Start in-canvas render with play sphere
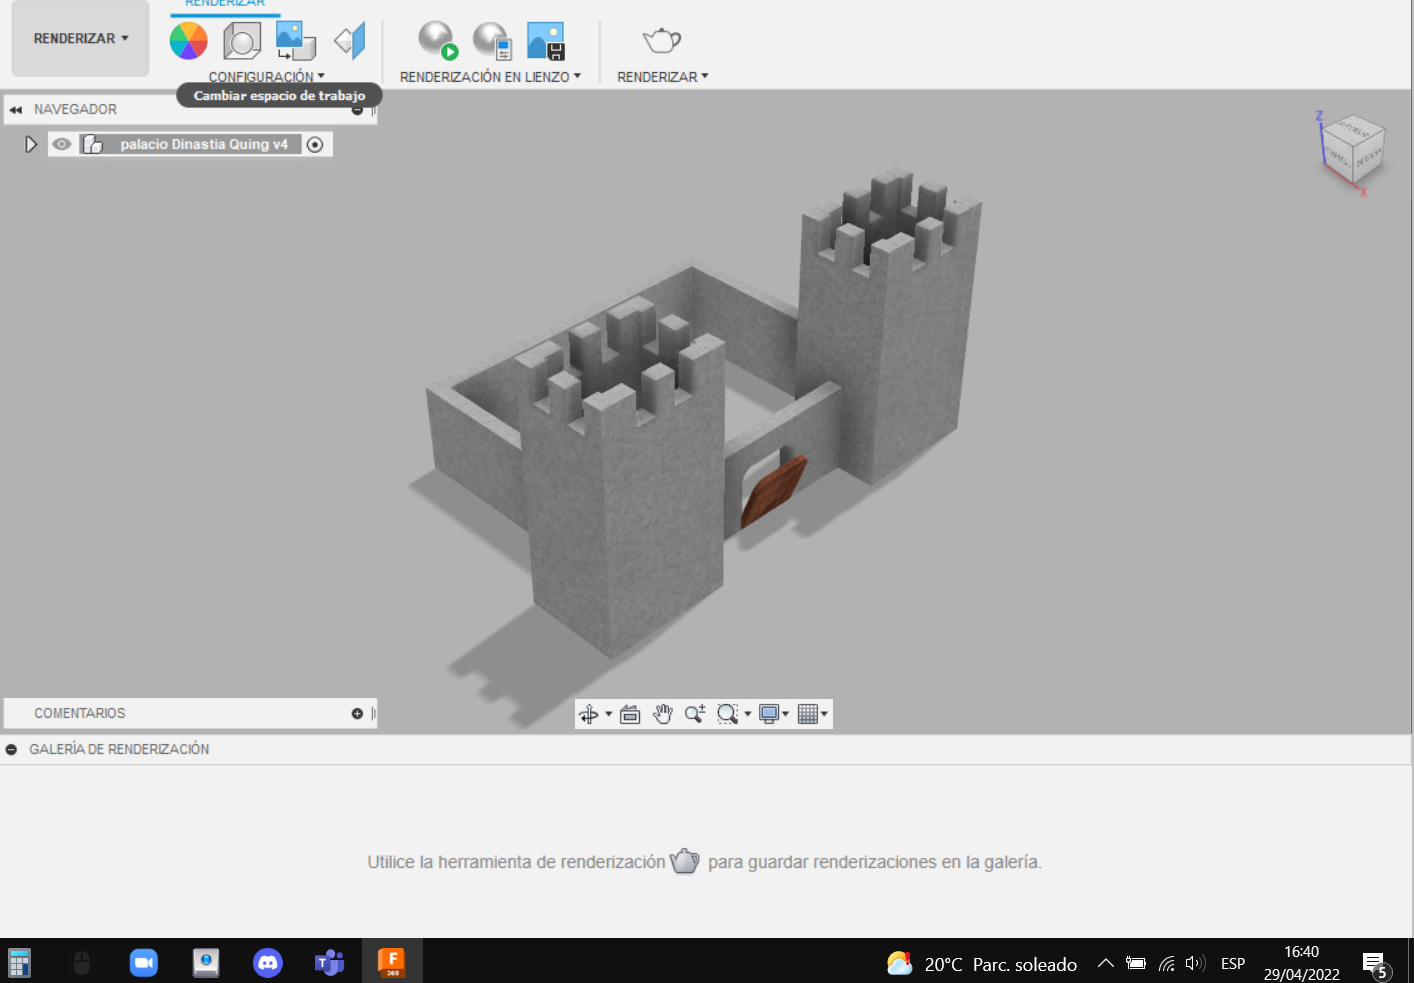Screen dimensions: 1414x983 point(437,41)
